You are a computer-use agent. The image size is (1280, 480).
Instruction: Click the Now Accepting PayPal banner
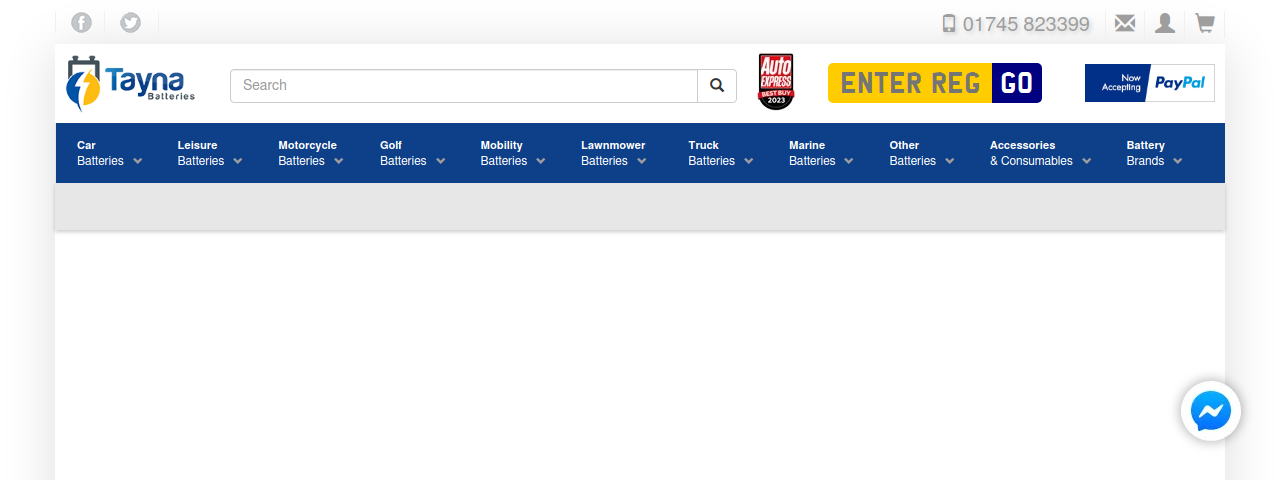[x=1150, y=83]
